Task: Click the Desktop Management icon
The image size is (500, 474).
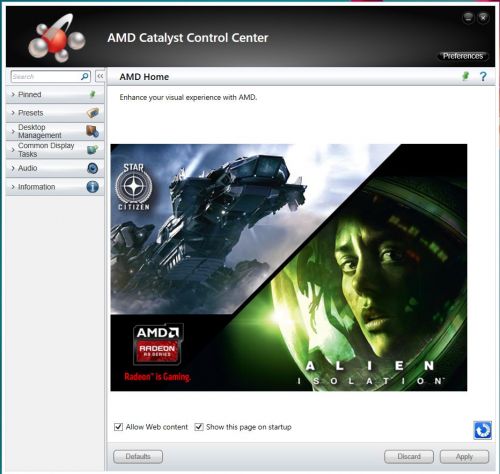Action: pos(92,131)
